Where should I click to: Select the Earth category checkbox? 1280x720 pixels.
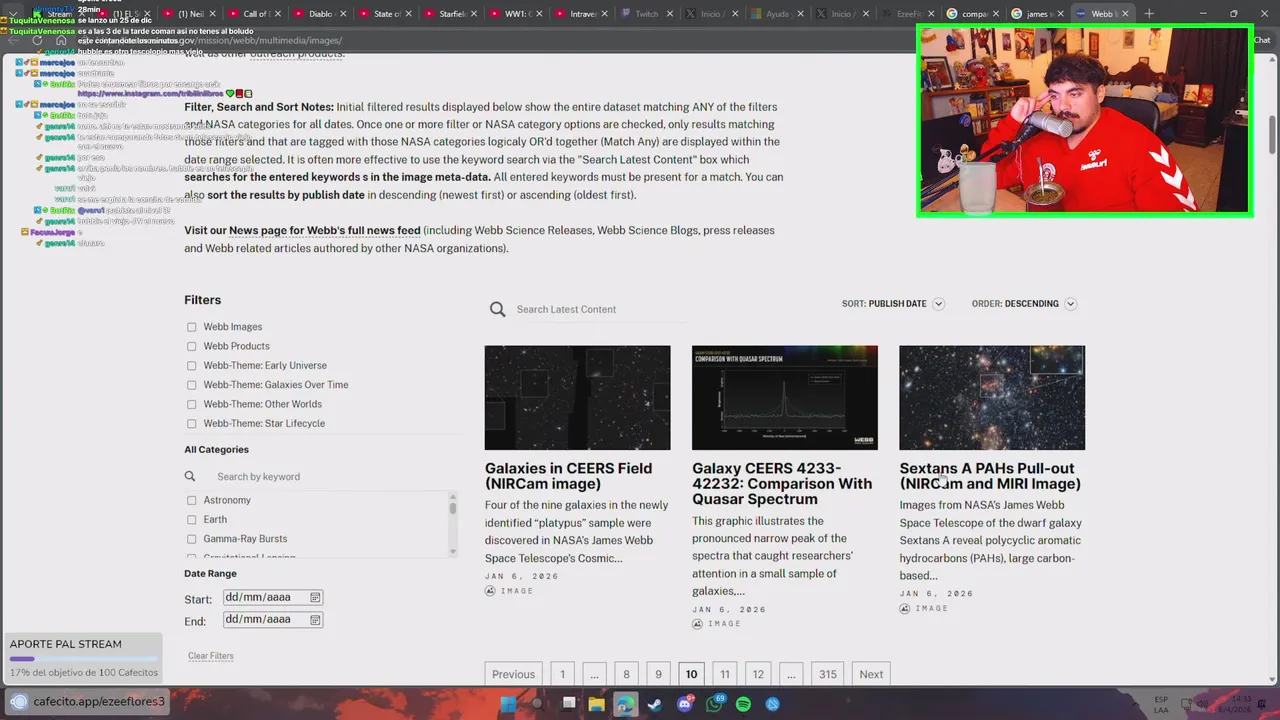pos(191,520)
